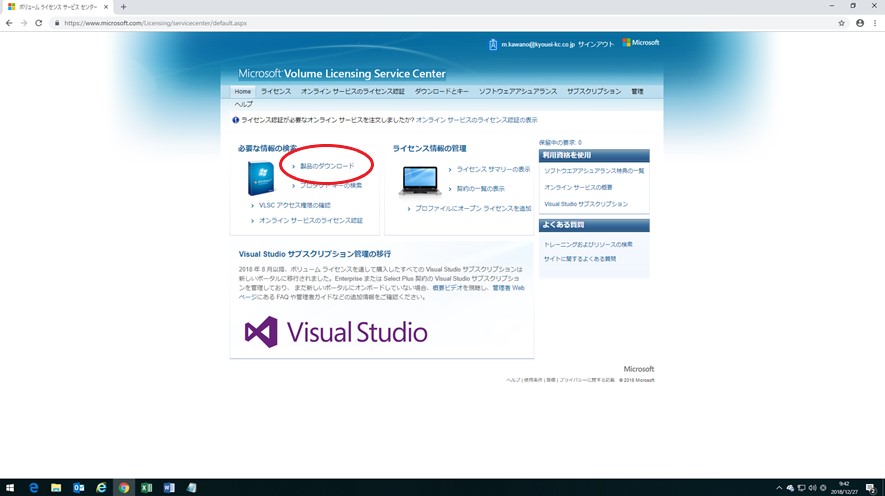Open オンライン サービスのライセンス認証の表示 notice link
The height and width of the screenshot is (496, 885).
pos(476,120)
